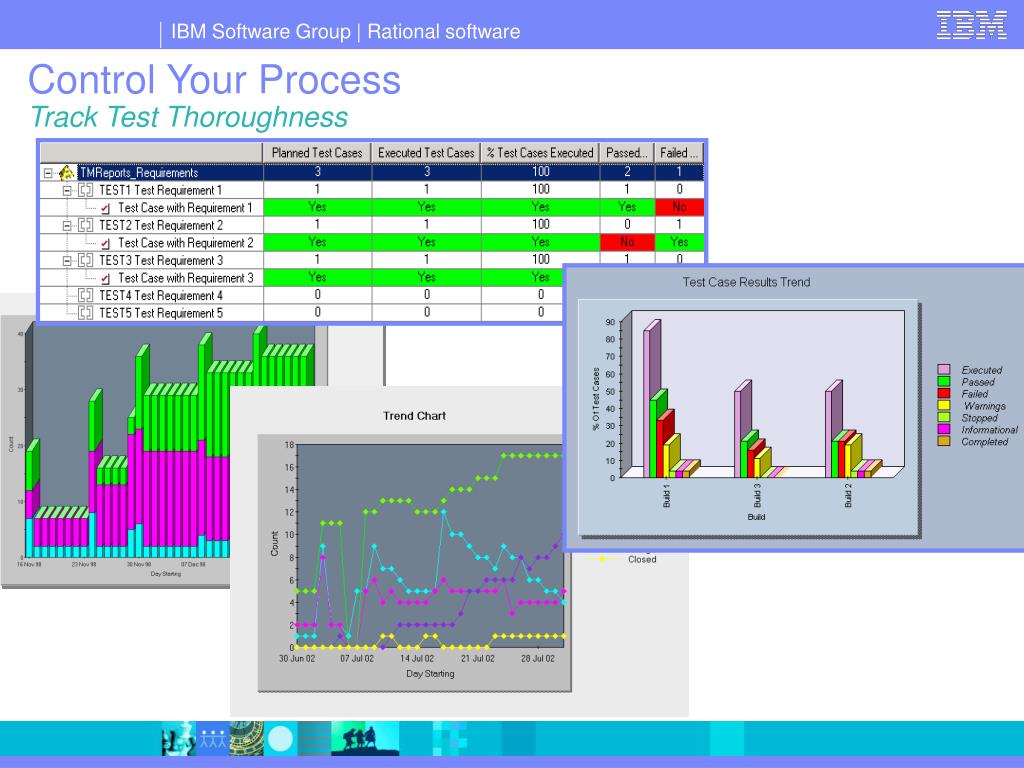Click test case icon for Requirement 1
Viewport: 1024px width, 768px height.
click(106, 209)
